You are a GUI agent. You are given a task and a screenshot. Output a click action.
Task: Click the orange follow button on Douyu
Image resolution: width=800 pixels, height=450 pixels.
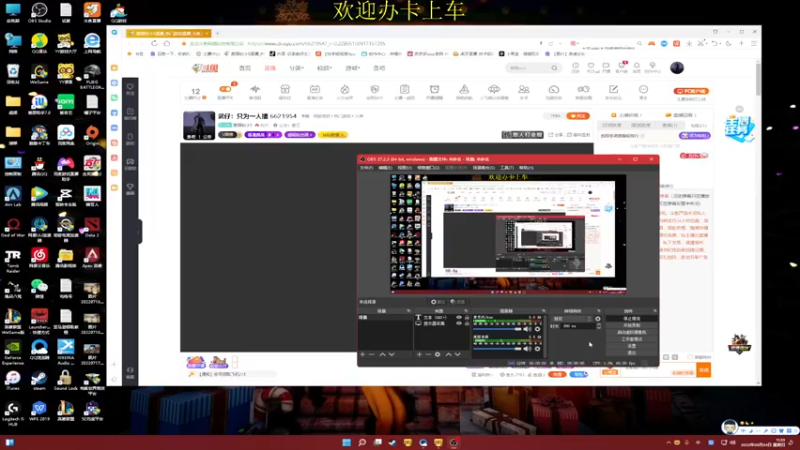tap(578, 116)
